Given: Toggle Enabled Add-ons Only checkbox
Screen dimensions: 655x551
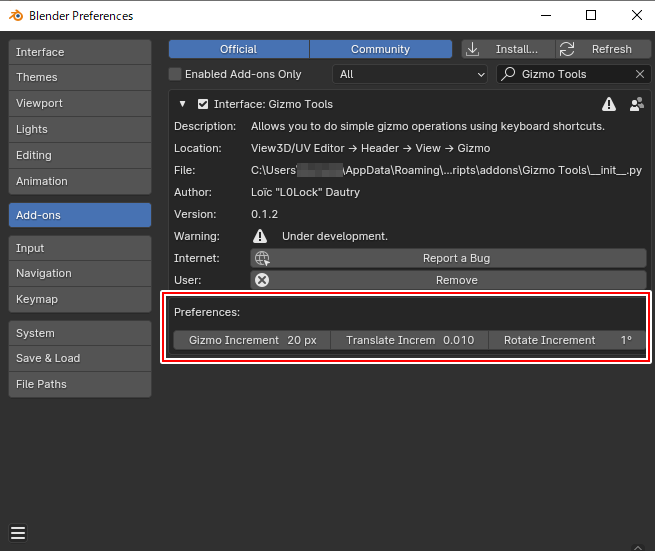Looking at the screenshot, I should (x=176, y=74).
